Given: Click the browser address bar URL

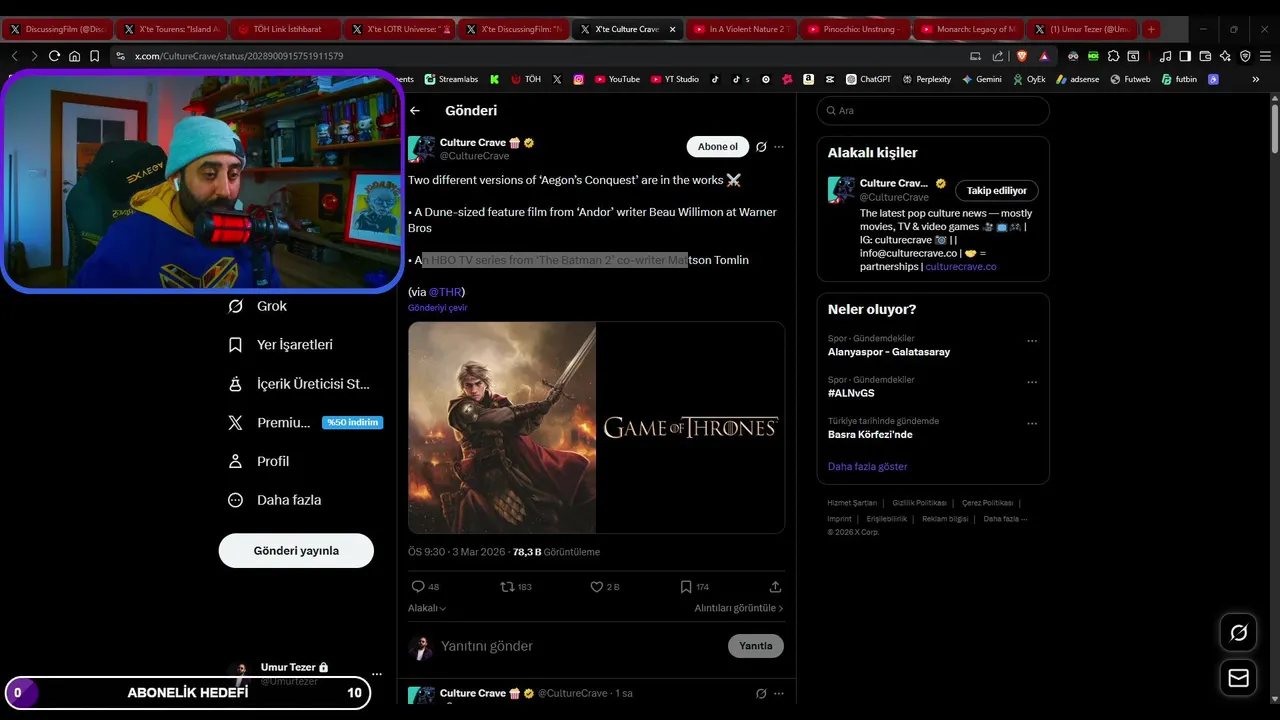Looking at the screenshot, I should coord(239,56).
